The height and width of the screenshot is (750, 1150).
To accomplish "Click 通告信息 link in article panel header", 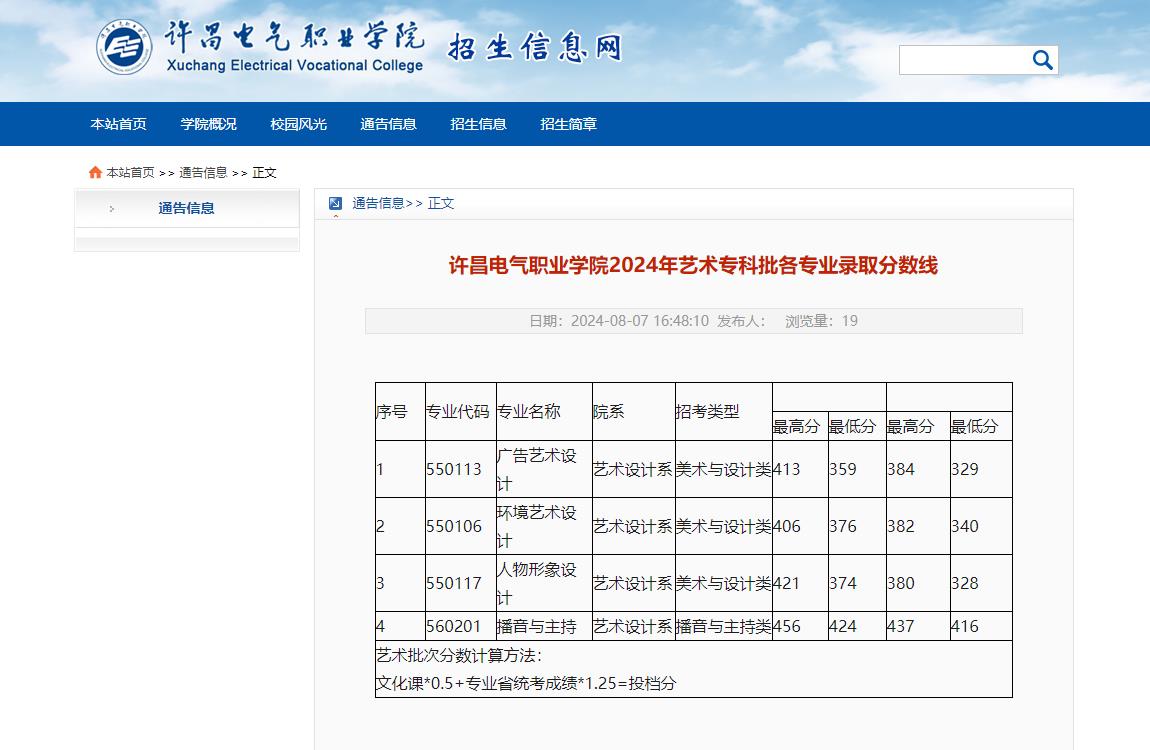I will (x=378, y=203).
